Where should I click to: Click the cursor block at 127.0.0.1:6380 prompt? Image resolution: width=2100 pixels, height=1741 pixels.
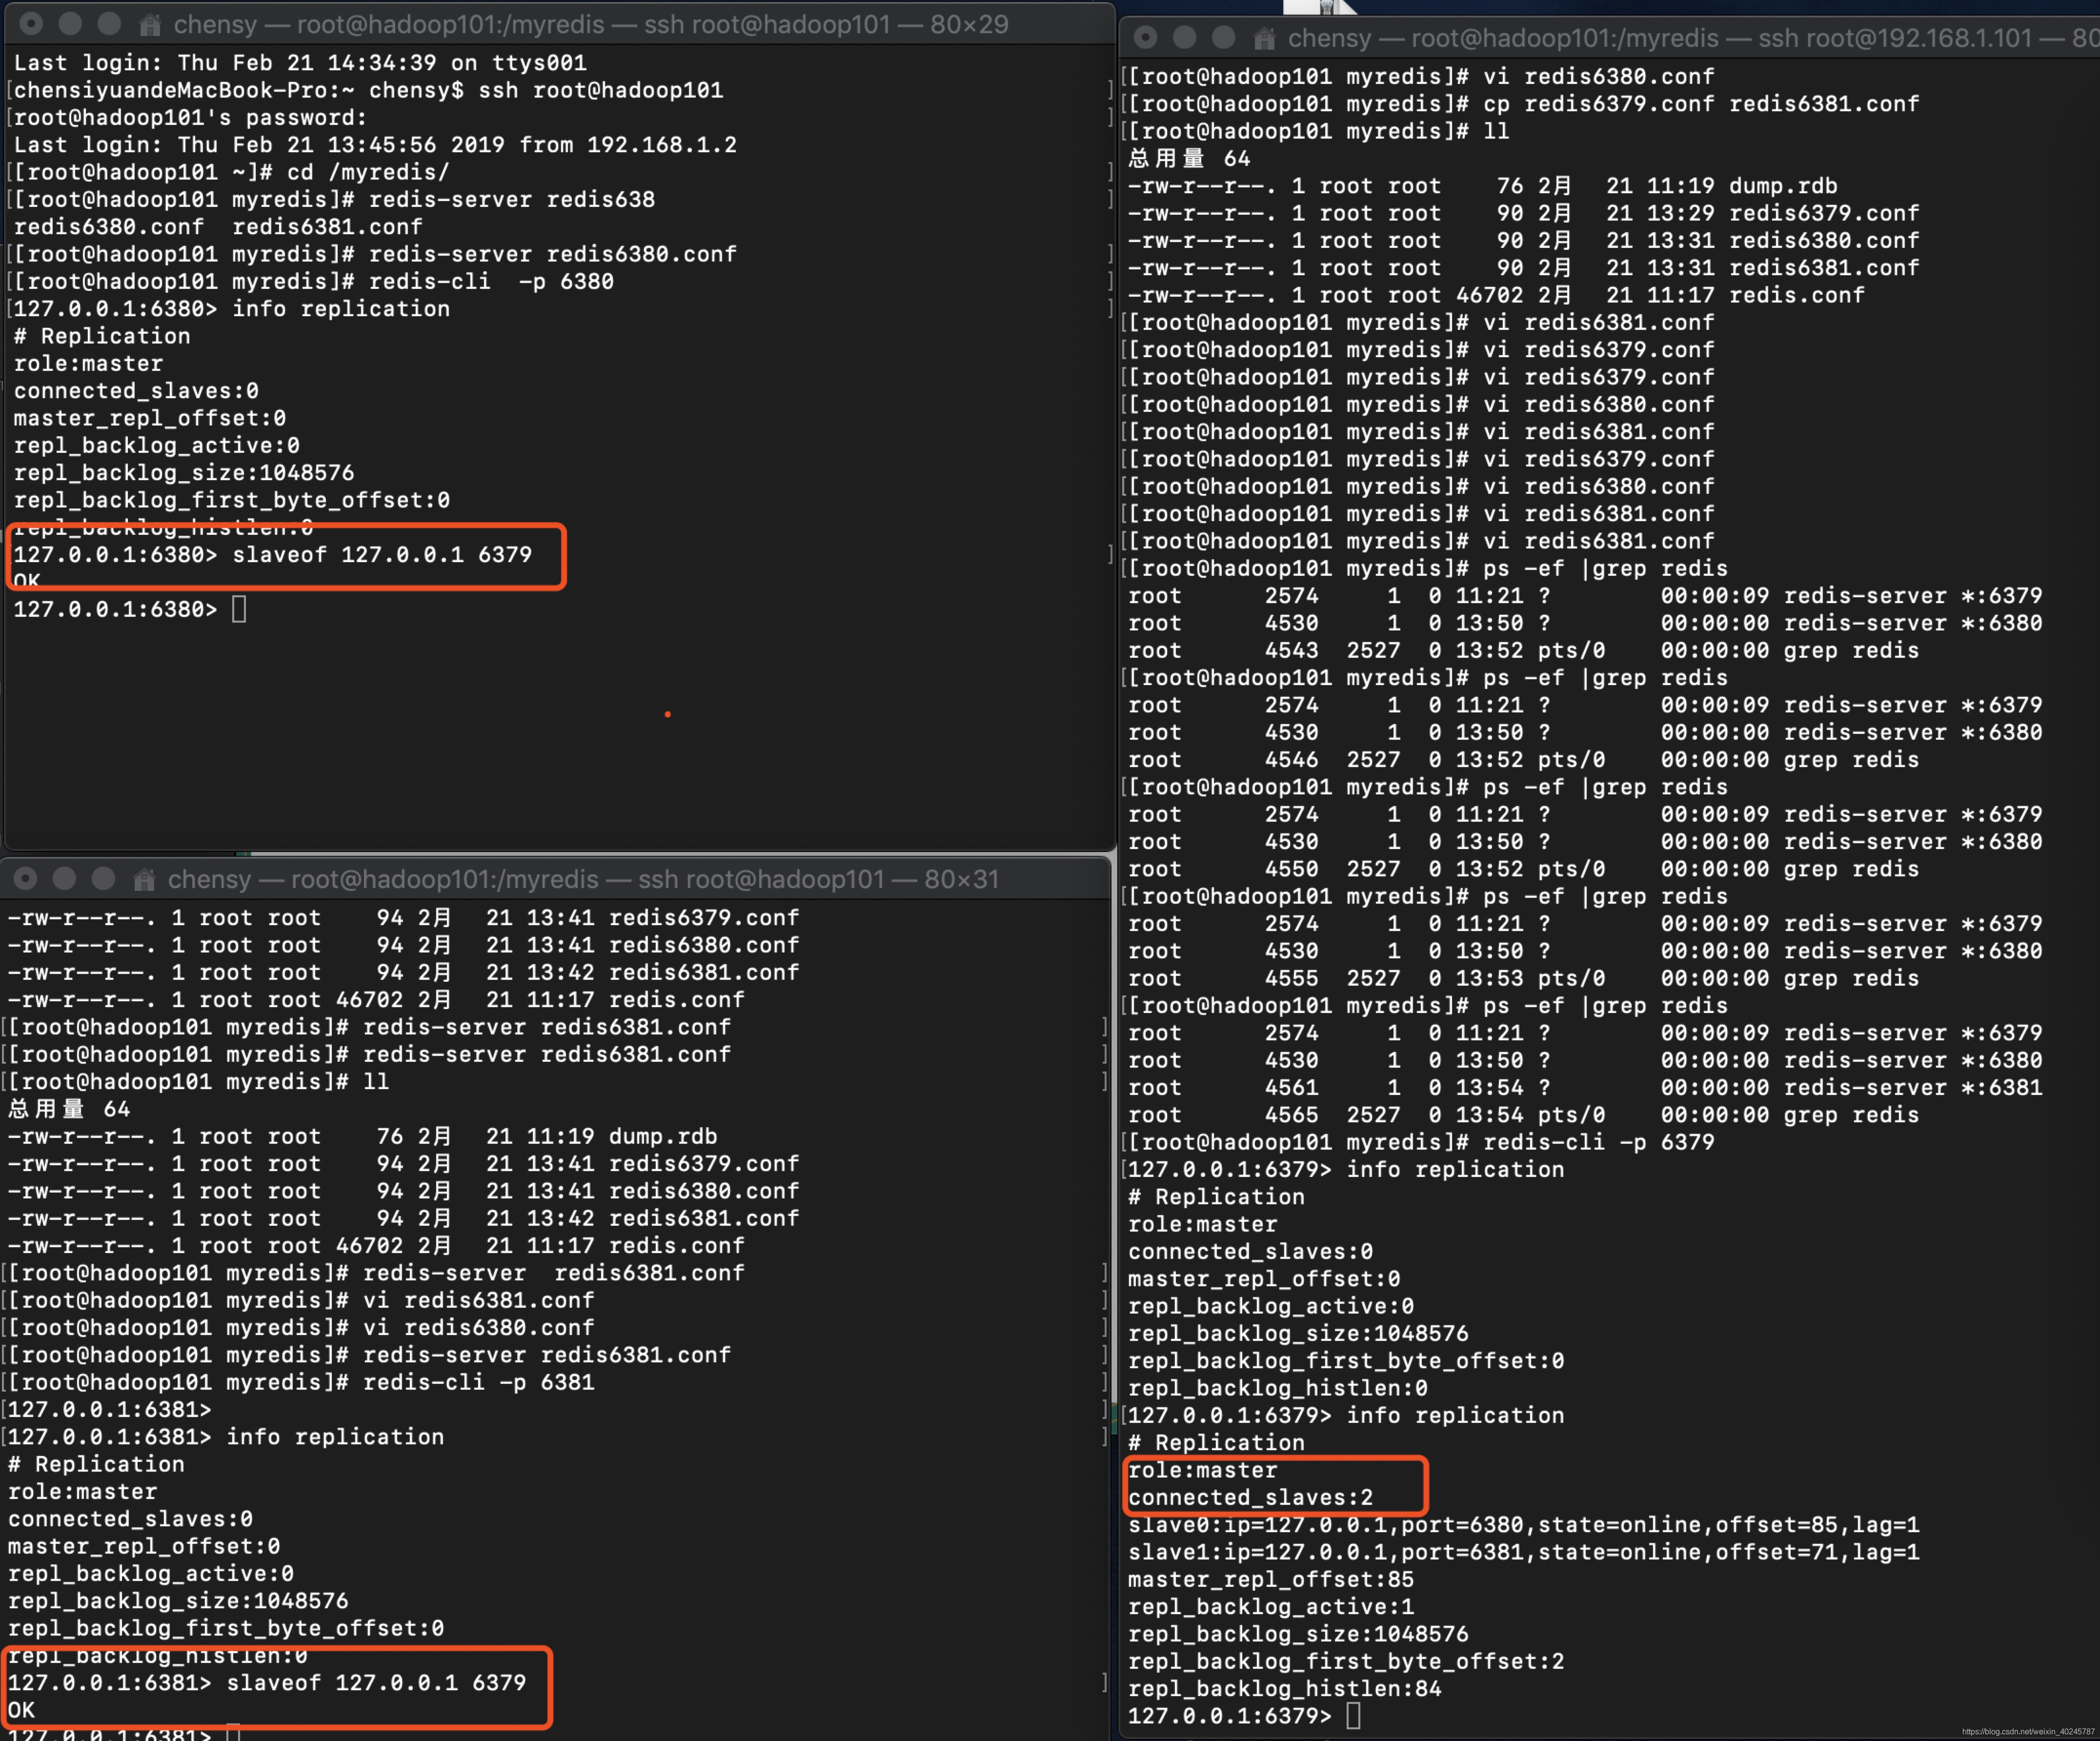point(239,609)
